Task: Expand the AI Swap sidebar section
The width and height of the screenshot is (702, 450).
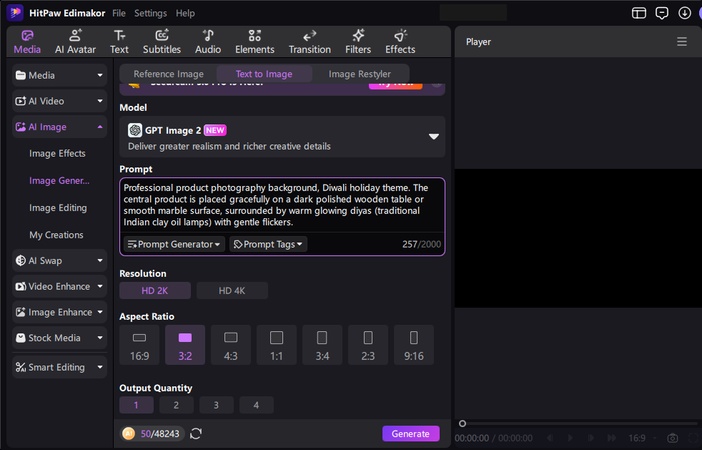Action: pos(59,261)
